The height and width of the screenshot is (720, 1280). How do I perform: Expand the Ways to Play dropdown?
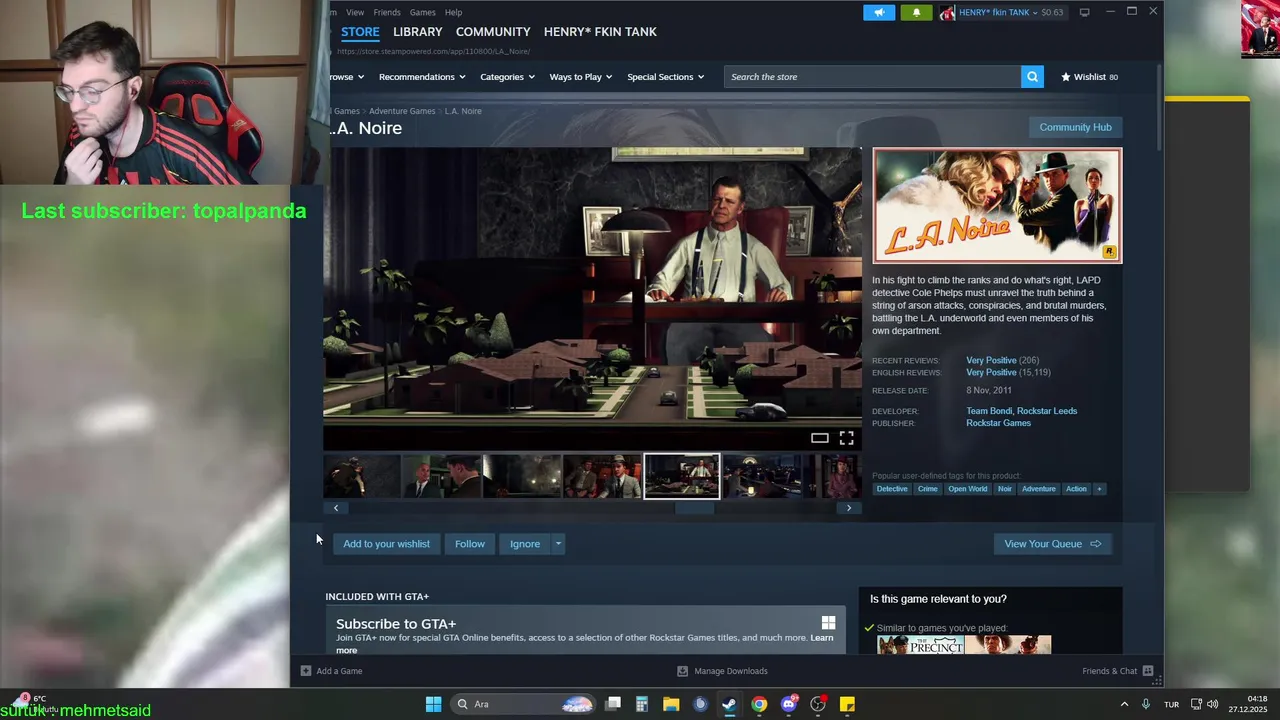581,77
